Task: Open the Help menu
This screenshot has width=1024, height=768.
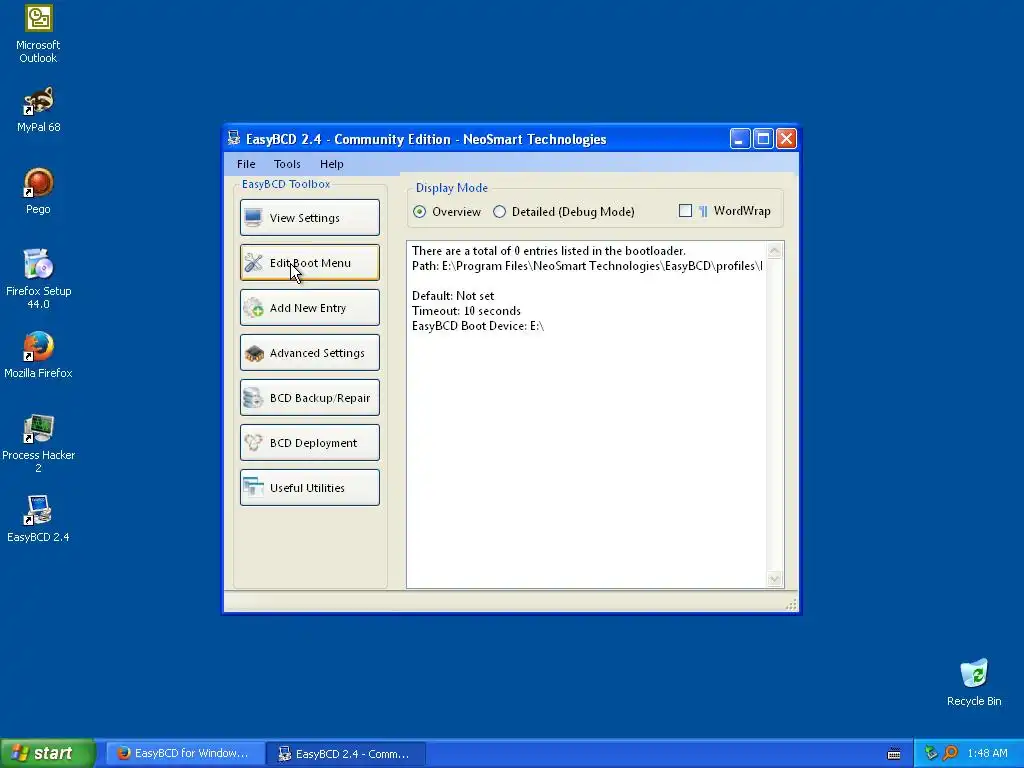Action: click(332, 164)
